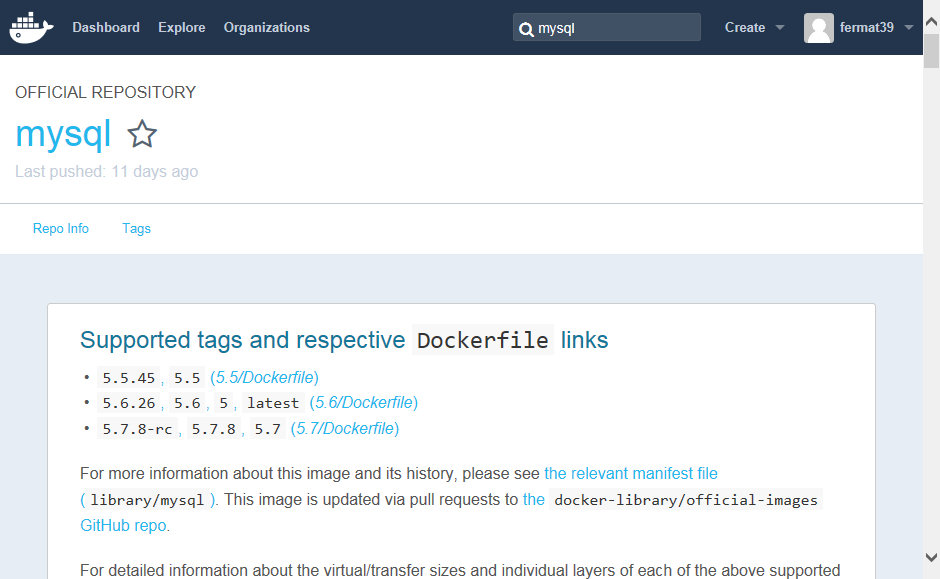Star the mysql repository
The width and height of the screenshot is (940, 579).
pyautogui.click(x=142, y=134)
